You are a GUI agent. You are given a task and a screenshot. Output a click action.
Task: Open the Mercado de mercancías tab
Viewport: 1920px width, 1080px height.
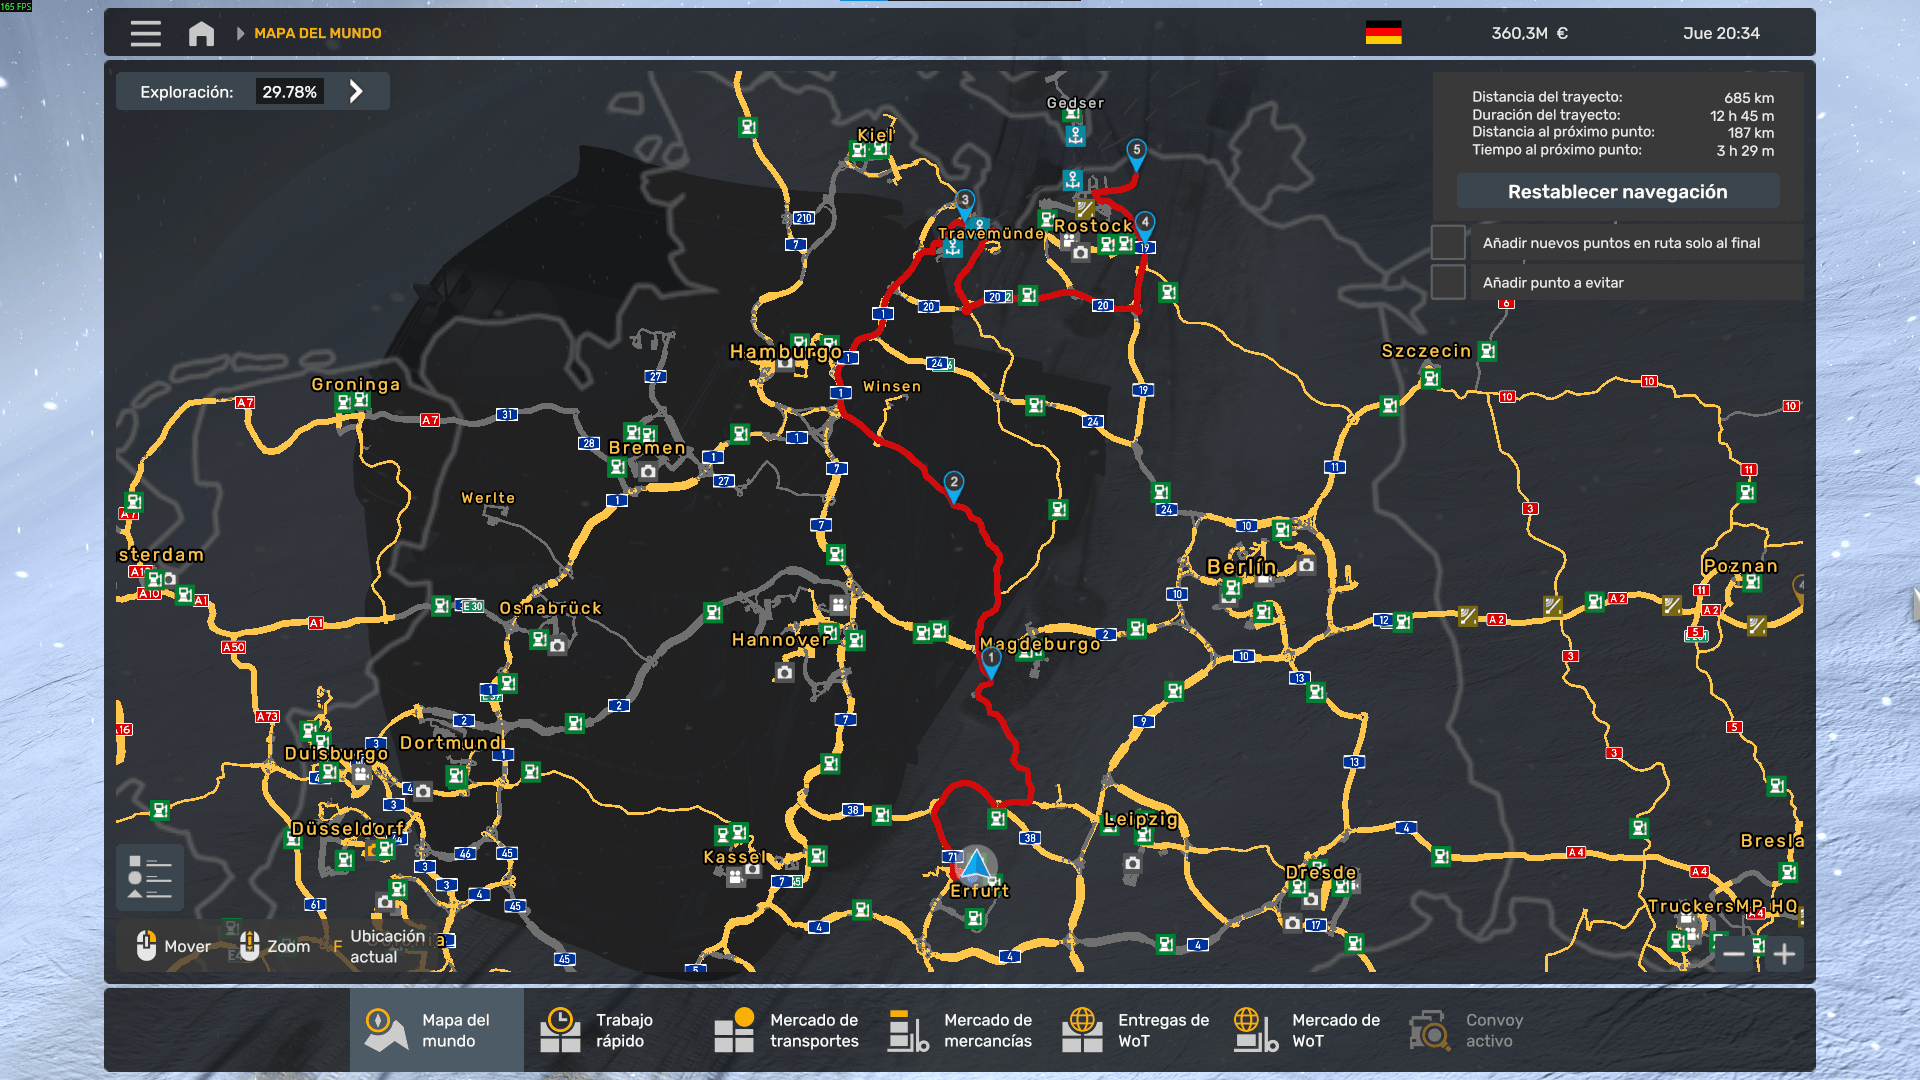click(x=960, y=1030)
